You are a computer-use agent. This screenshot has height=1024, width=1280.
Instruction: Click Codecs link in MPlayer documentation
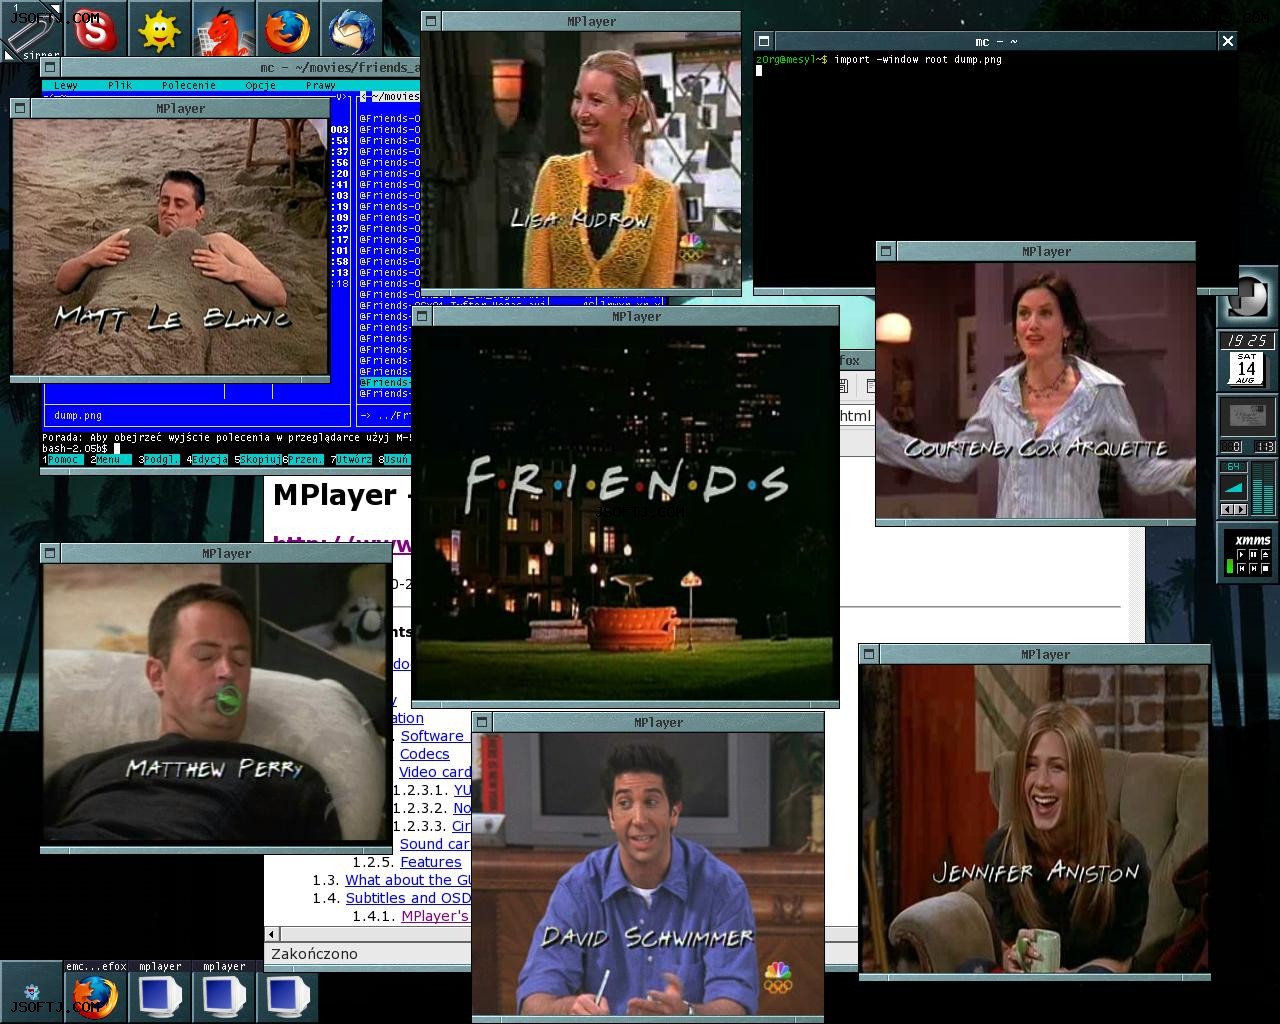(x=424, y=754)
